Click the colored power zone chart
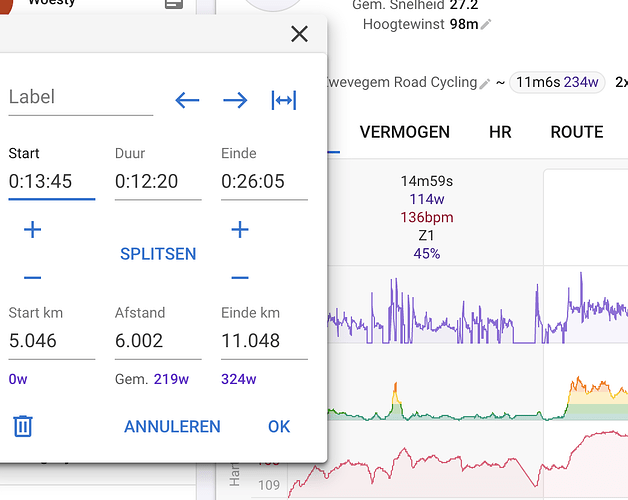The image size is (628, 500). [477, 399]
